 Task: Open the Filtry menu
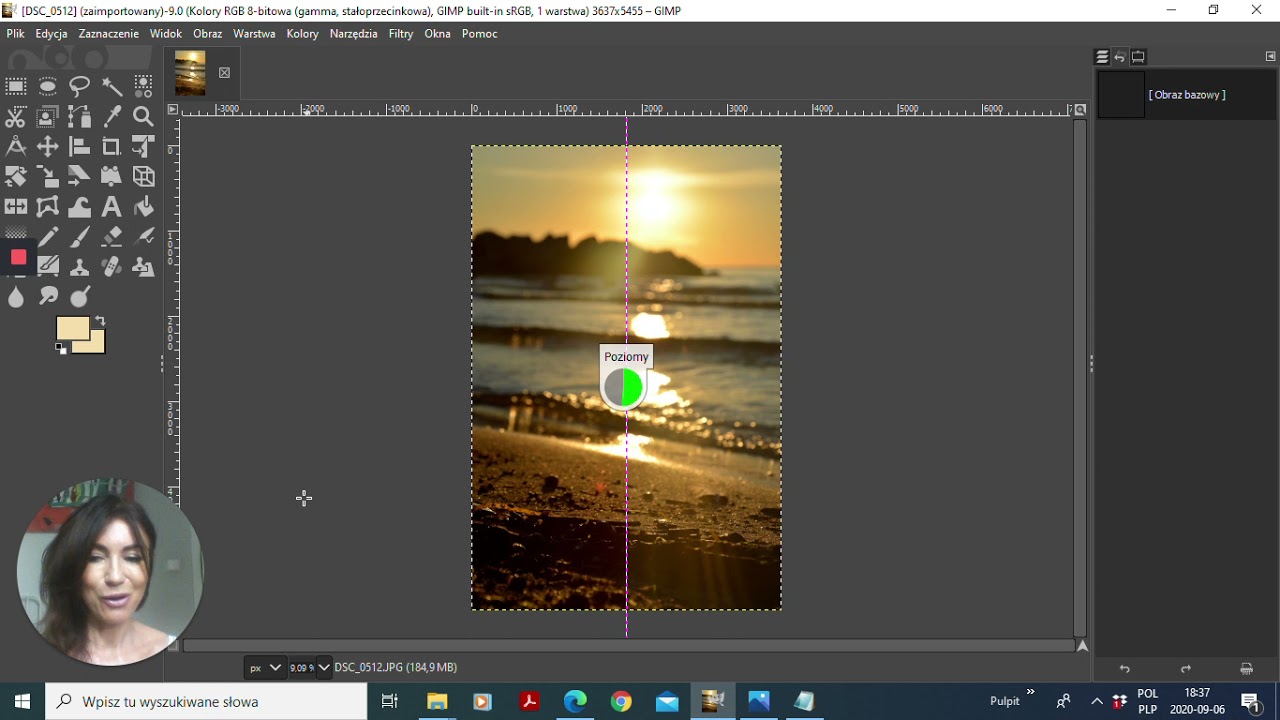coord(401,33)
